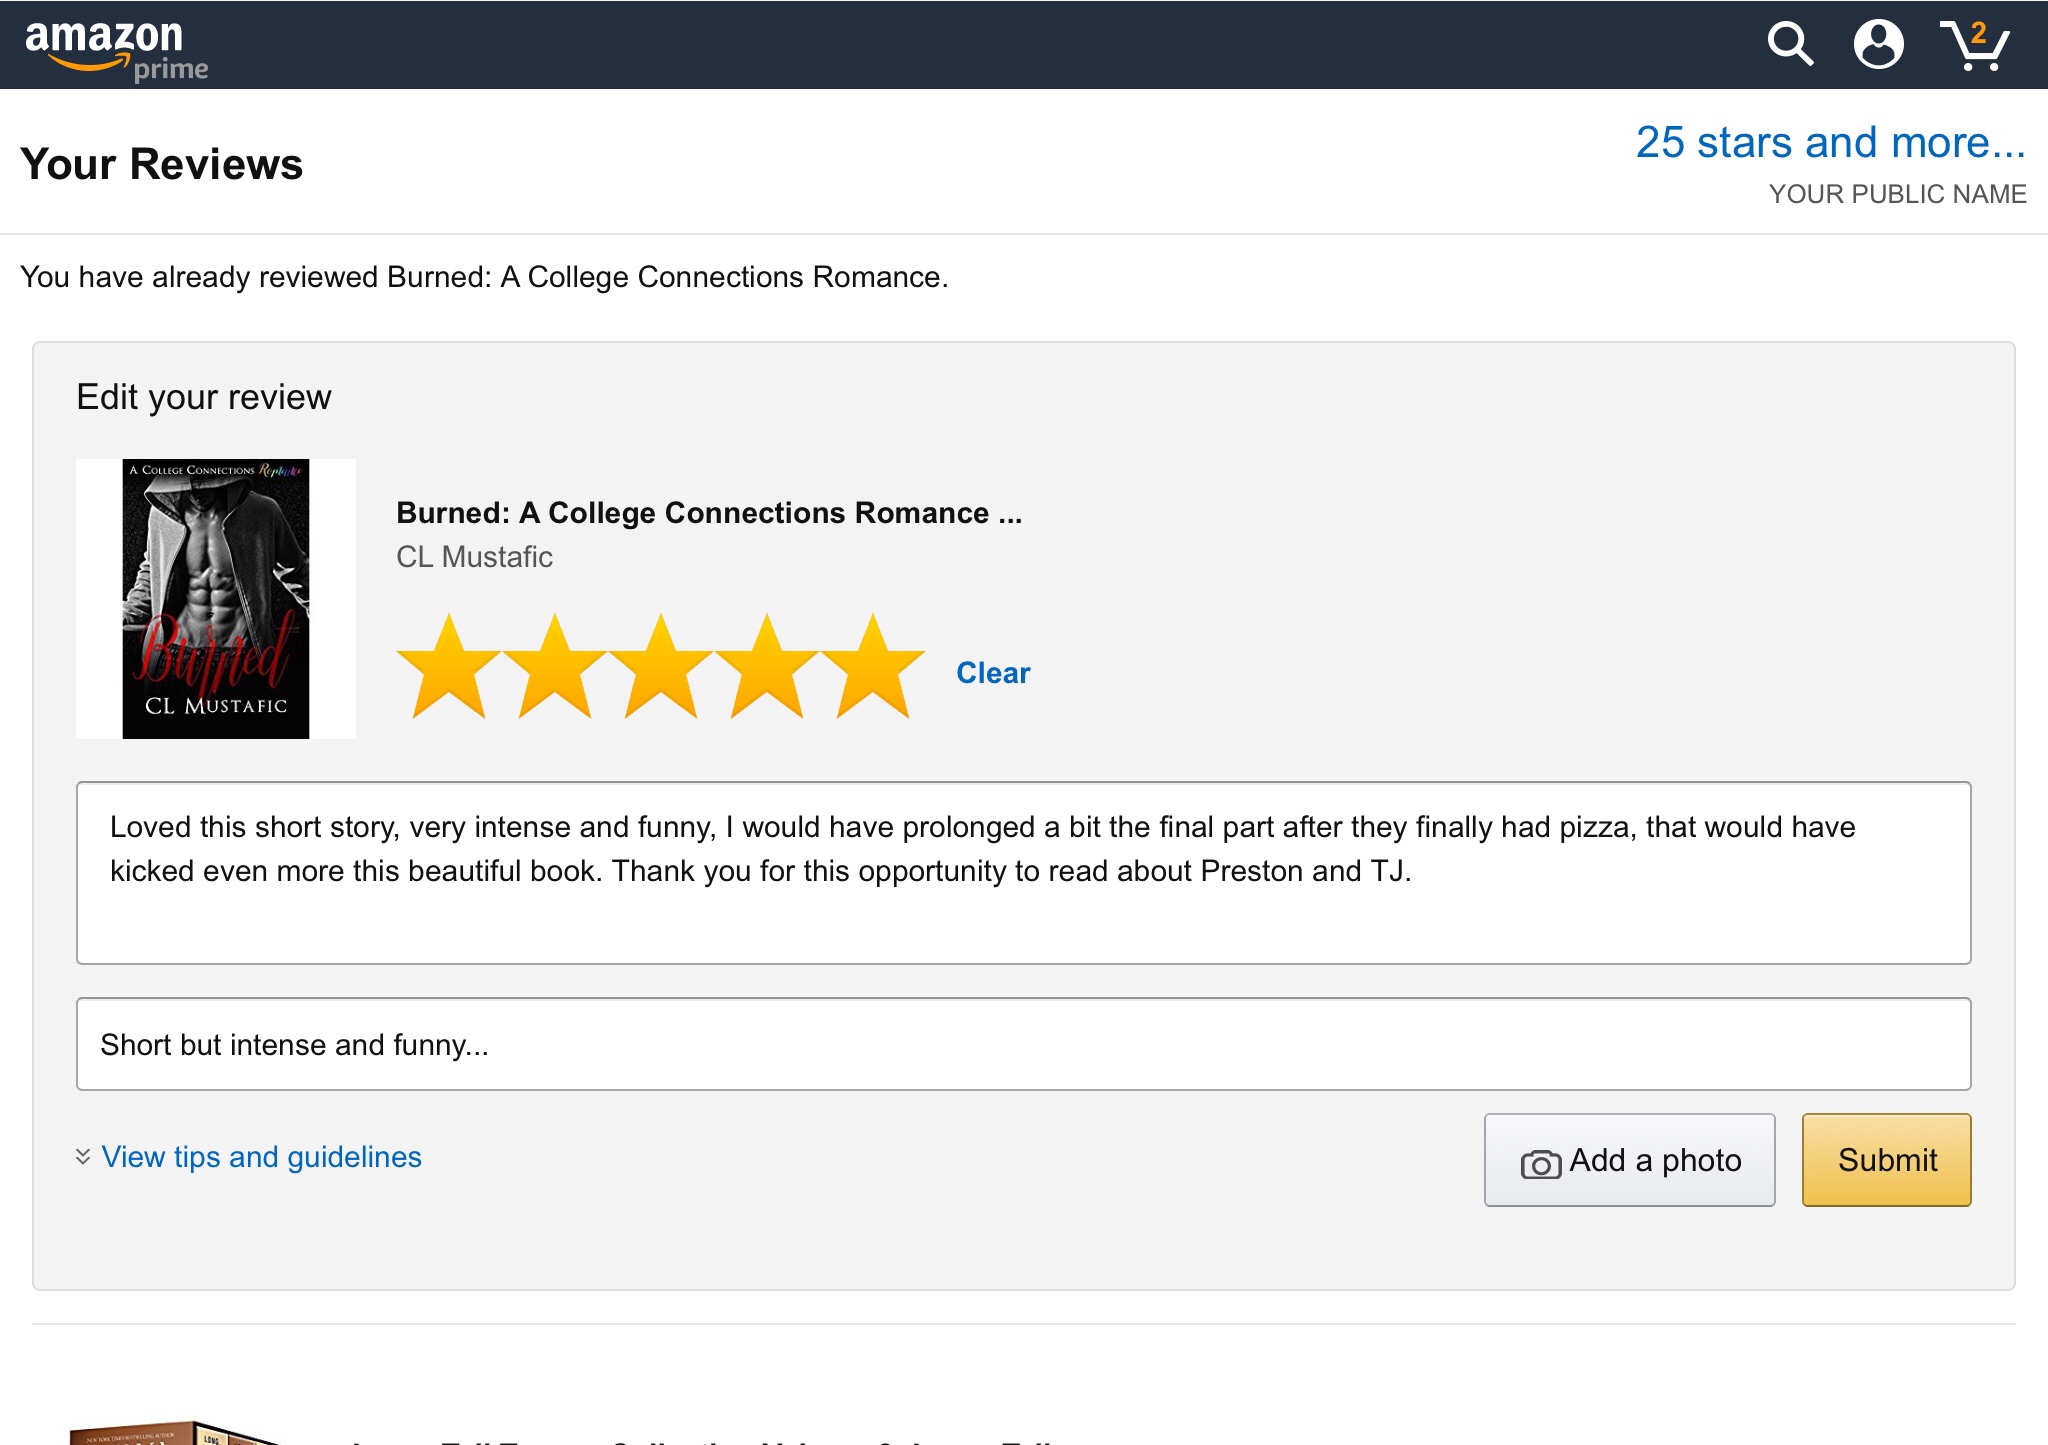The width and height of the screenshot is (2048, 1445).
Task: Click the review headline input field
Action: pyautogui.click(x=1023, y=1044)
